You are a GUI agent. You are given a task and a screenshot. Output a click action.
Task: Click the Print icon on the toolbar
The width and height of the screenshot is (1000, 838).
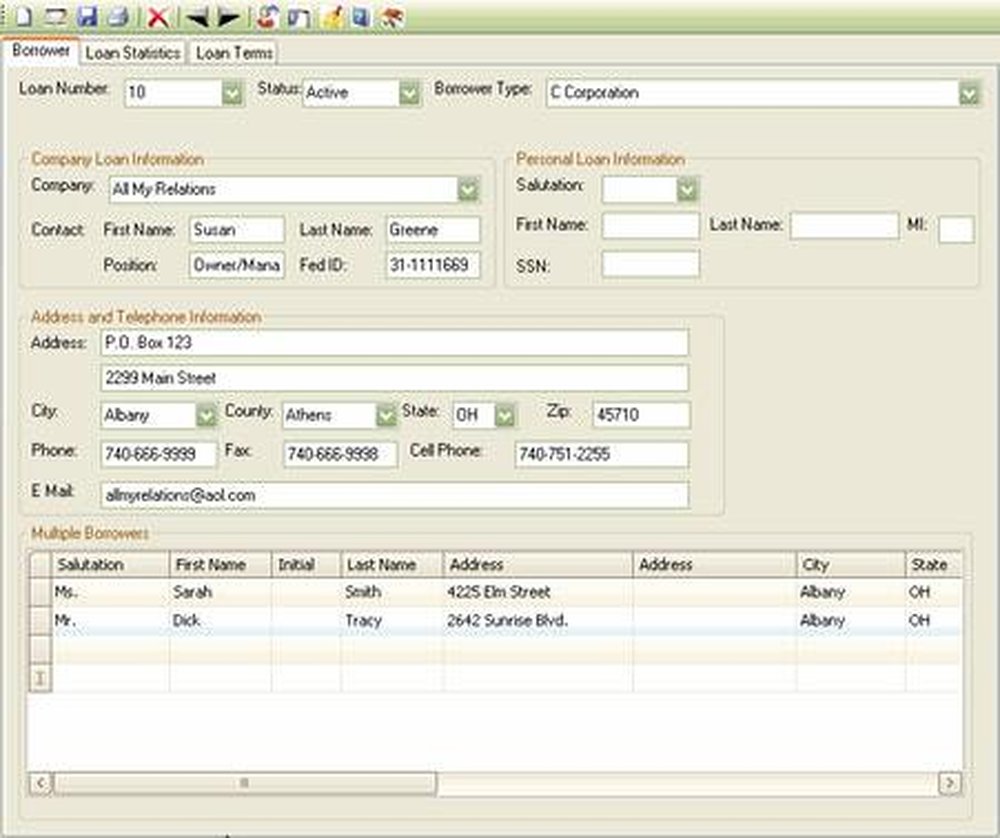pos(118,14)
